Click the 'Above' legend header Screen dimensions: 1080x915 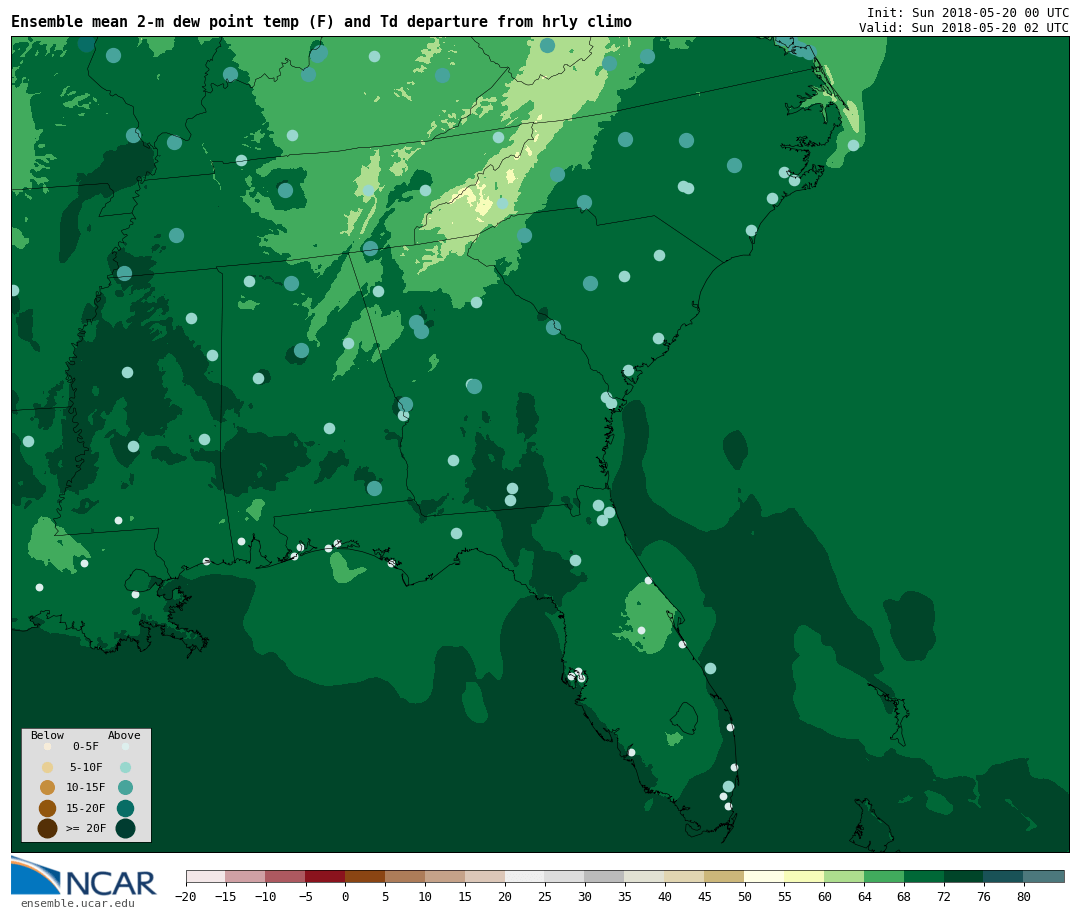(124, 735)
